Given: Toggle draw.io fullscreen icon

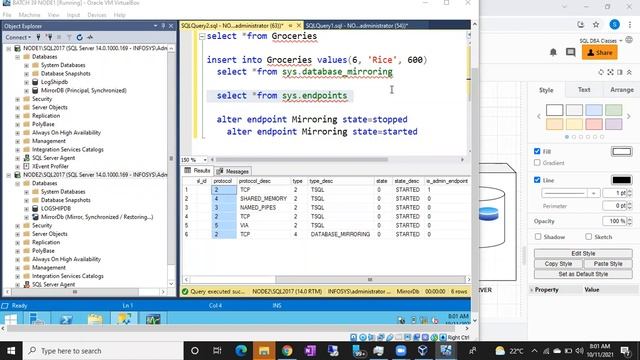Looking at the screenshot, I should 610,72.
